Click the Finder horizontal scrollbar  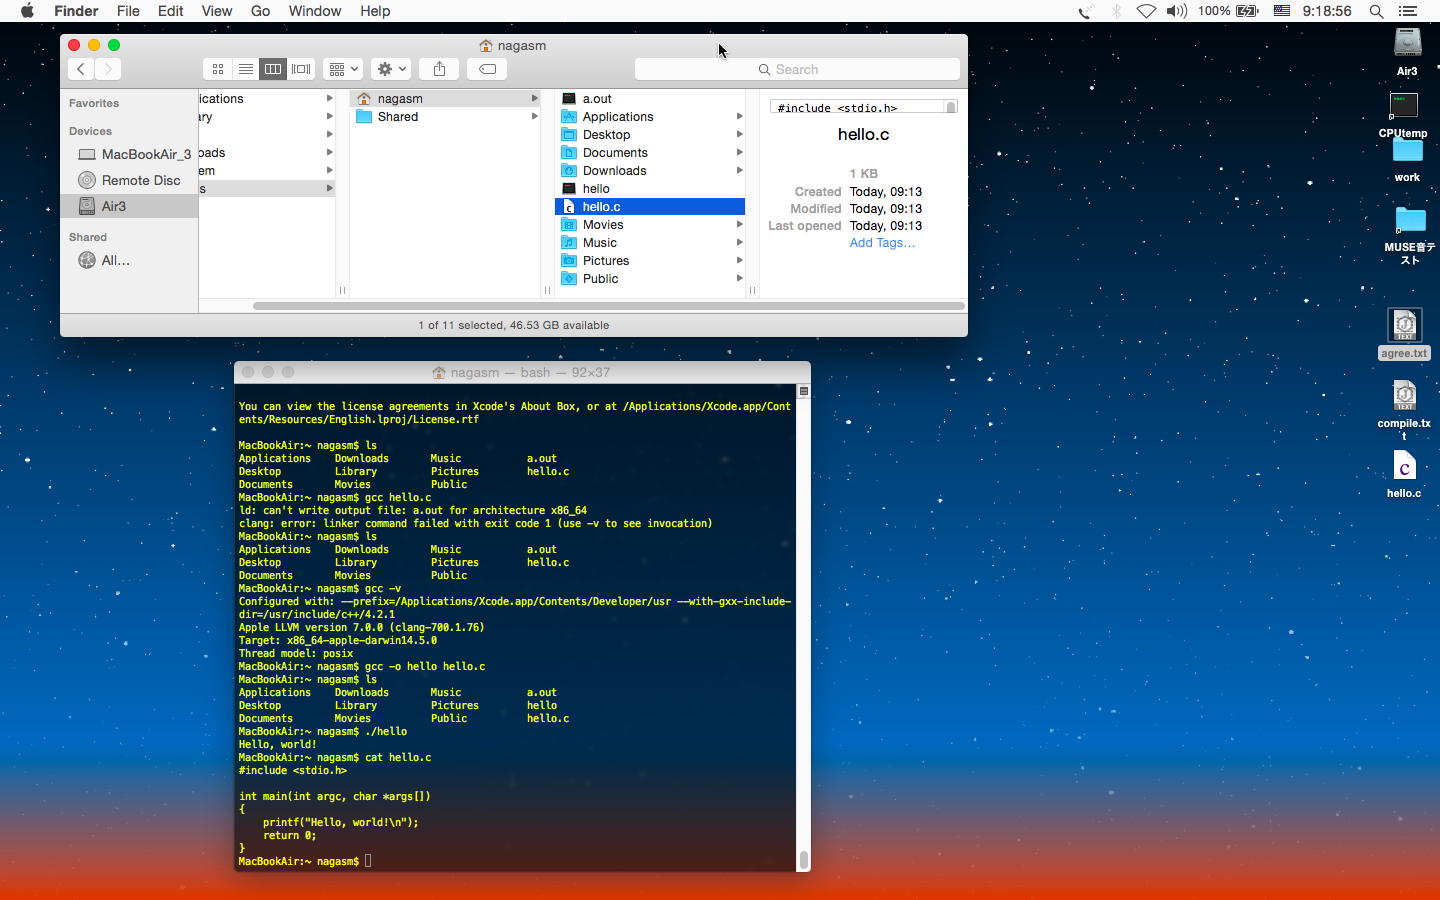[x=608, y=306]
